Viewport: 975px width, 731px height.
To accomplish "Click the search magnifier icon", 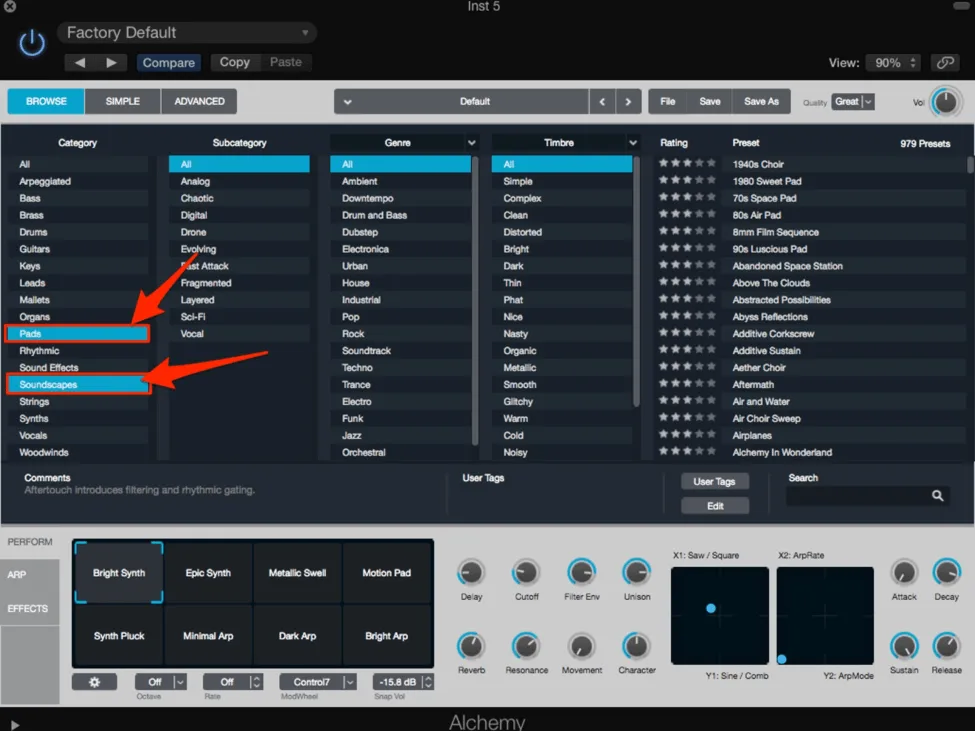I will click(938, 495).
